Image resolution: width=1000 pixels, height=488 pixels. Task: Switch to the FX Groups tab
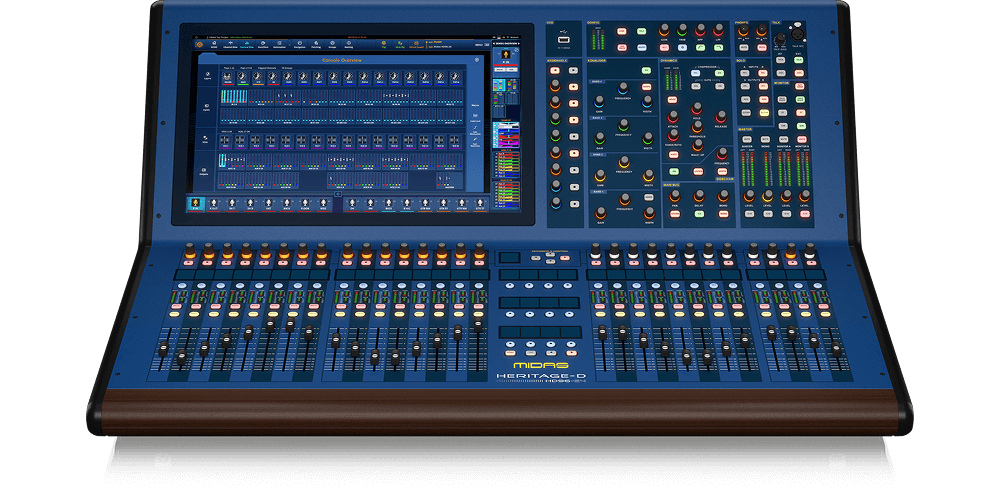click(287, 68)
